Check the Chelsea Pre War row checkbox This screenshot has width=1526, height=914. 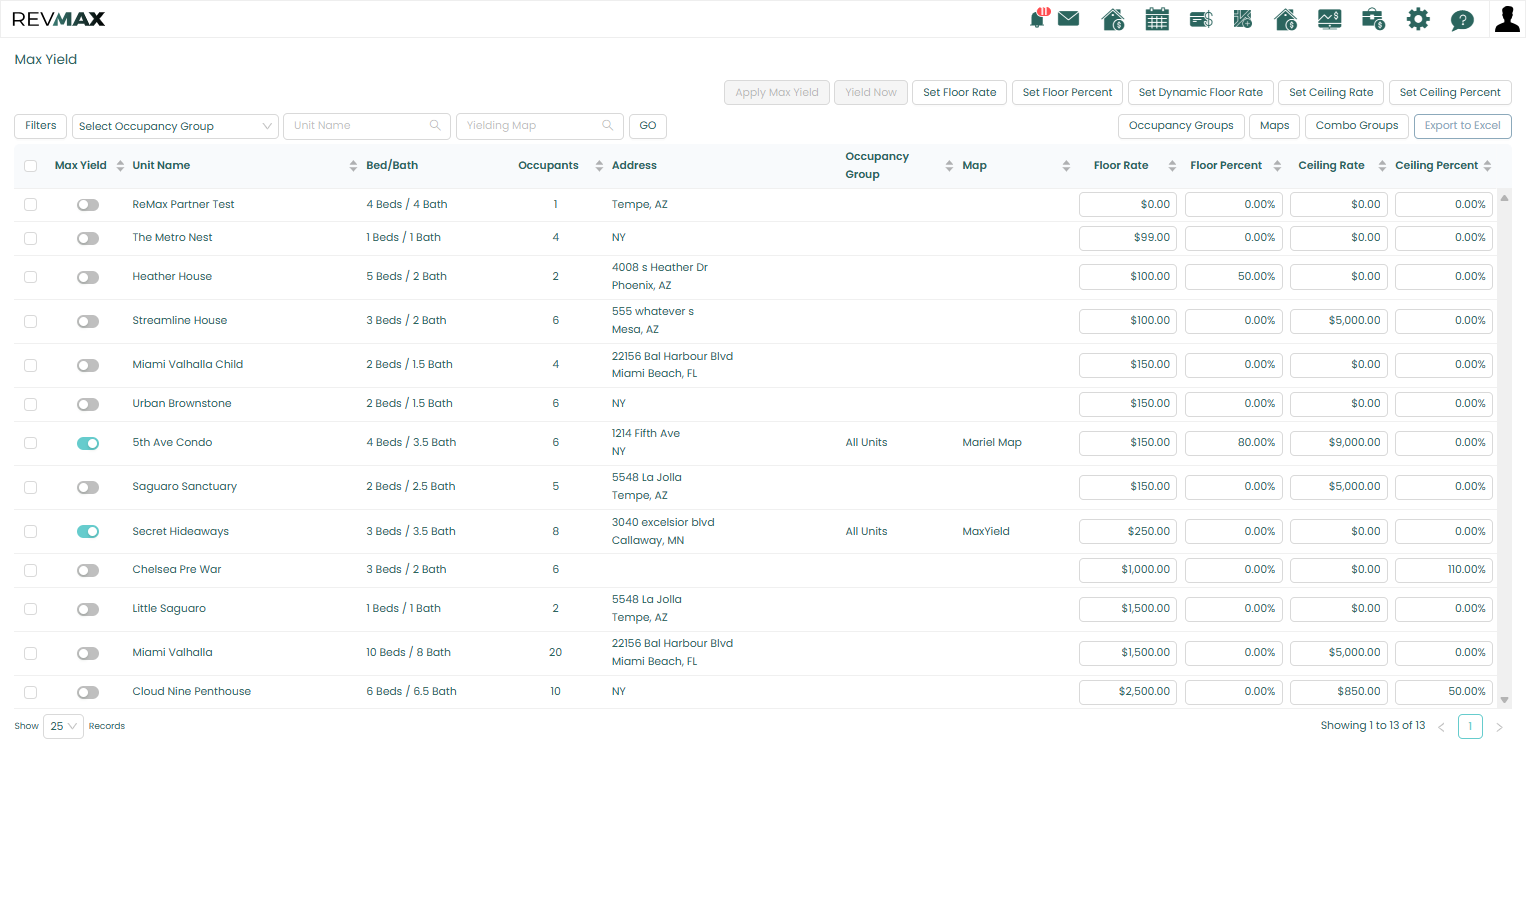[30, 570]
